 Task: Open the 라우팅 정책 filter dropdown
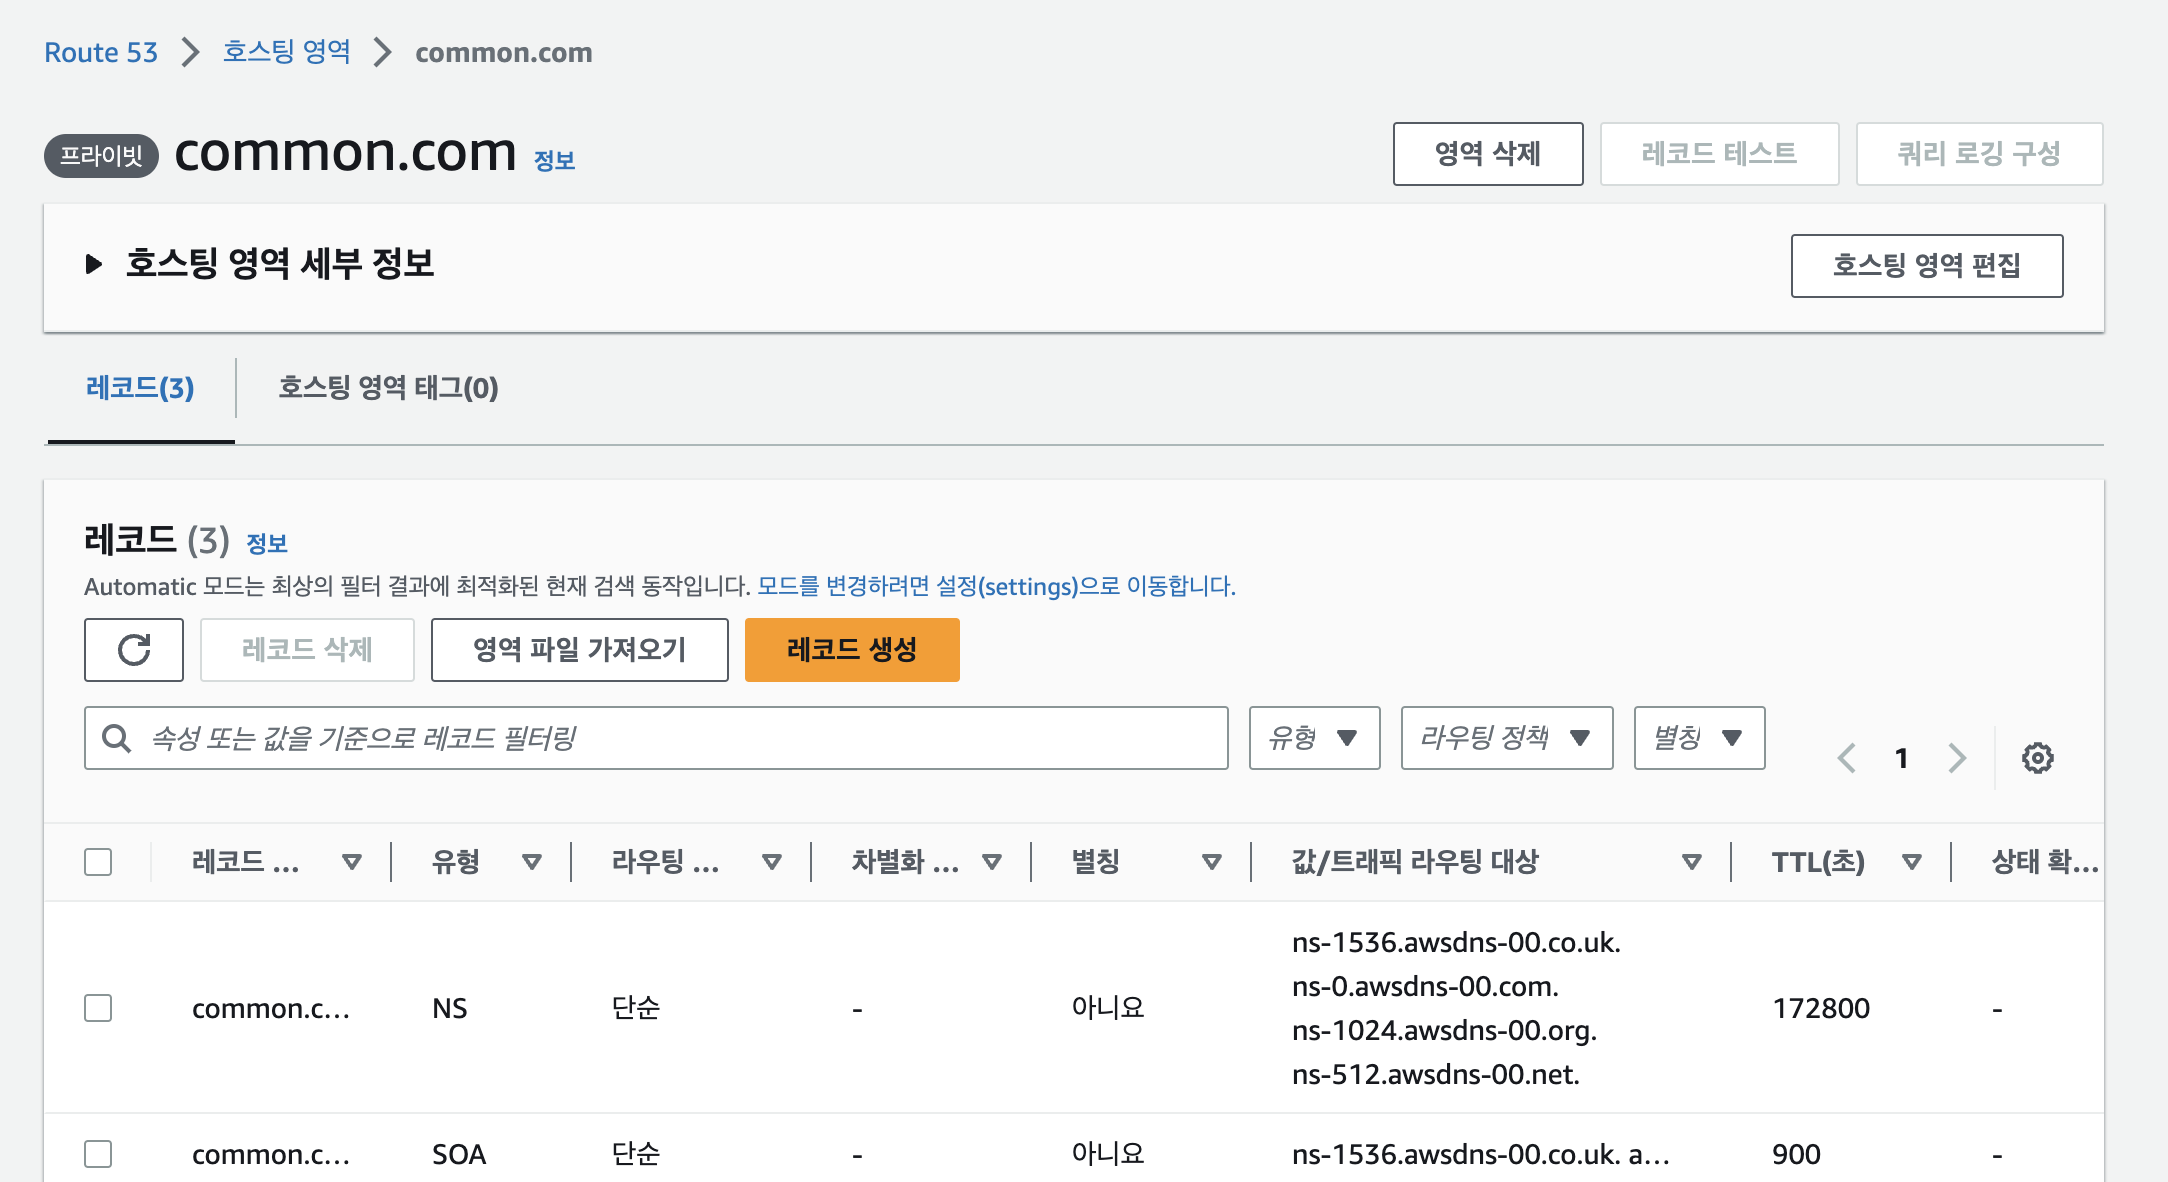coord(1506,738)
